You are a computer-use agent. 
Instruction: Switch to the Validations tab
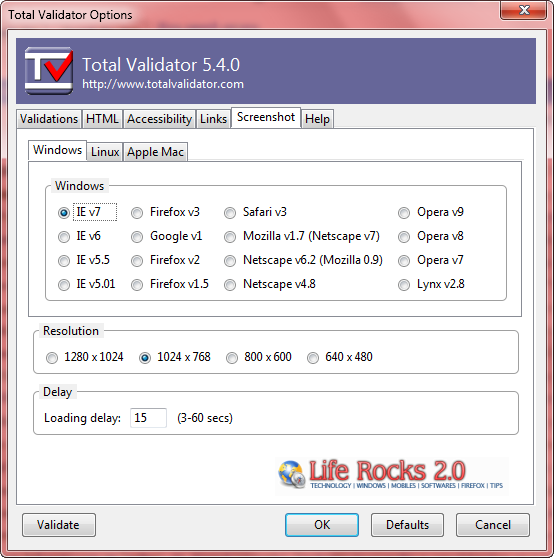(x=49, y=119)
